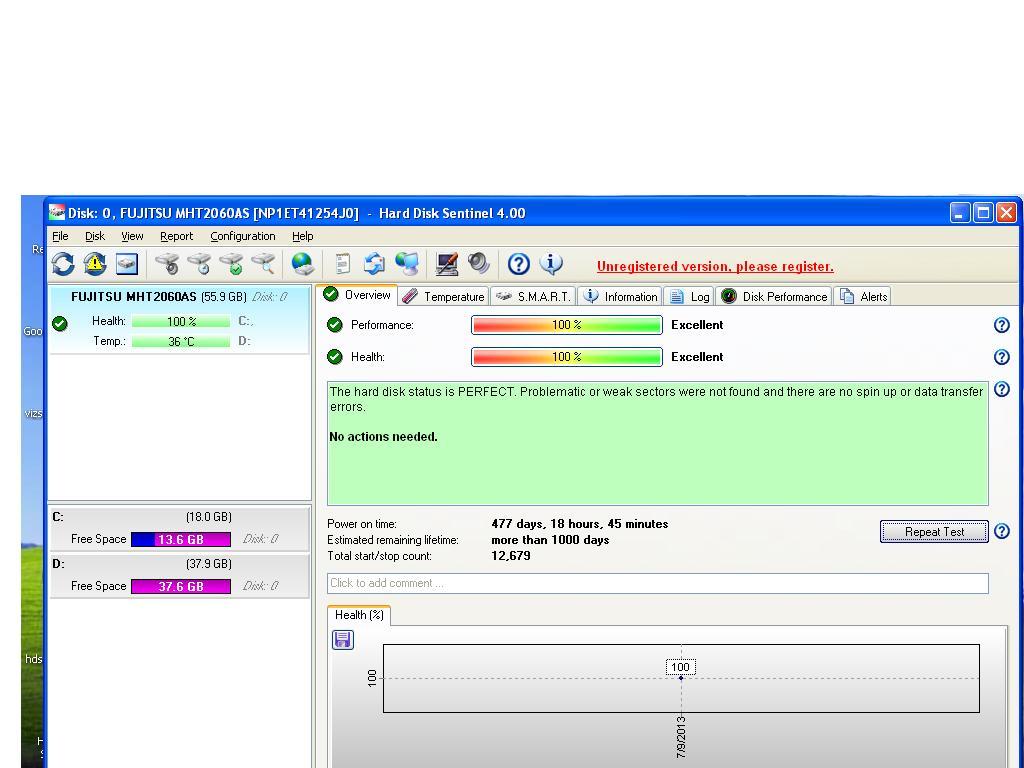Click the globe over disk toolbar icon

tap(302, 264)
